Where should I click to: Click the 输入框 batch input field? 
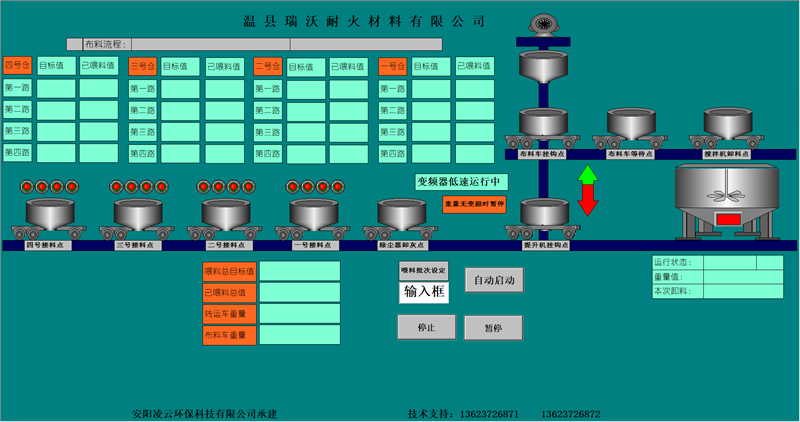tap(424, 292)
